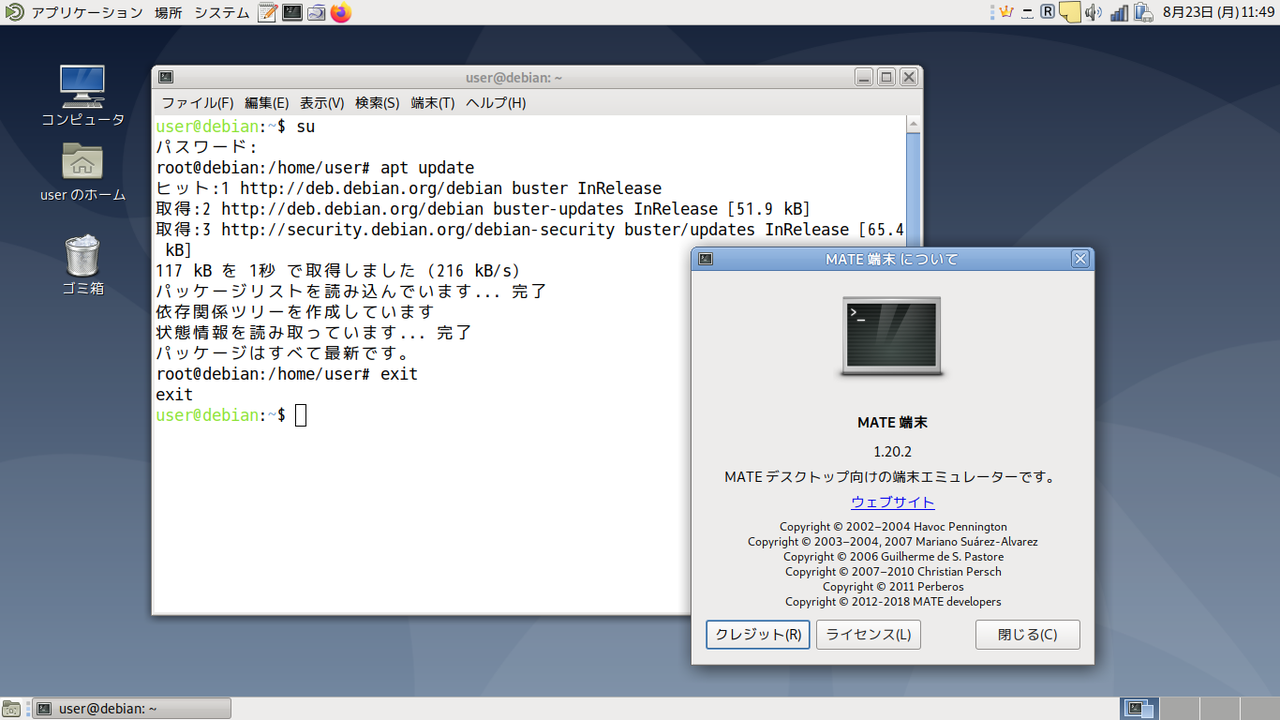This screenshot has width=1280, height=720.
Task: Click the input method R indicator
Action: tap(1048, 13)
